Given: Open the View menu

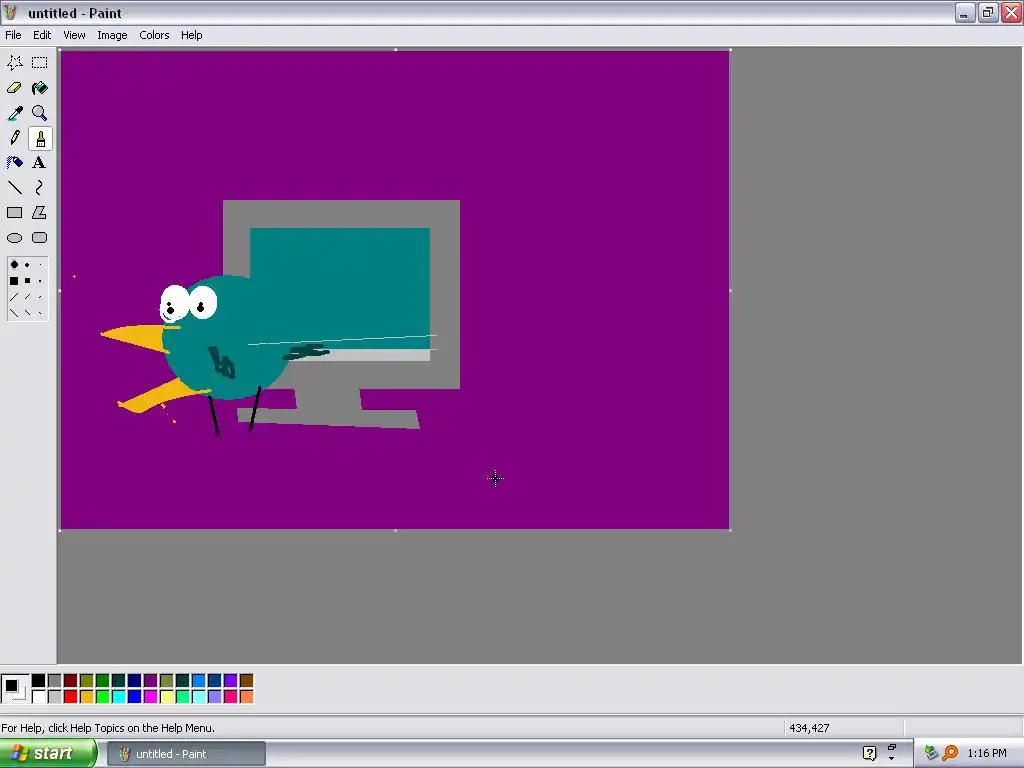Looking at the screenshot, I should (x=74, y=35).
